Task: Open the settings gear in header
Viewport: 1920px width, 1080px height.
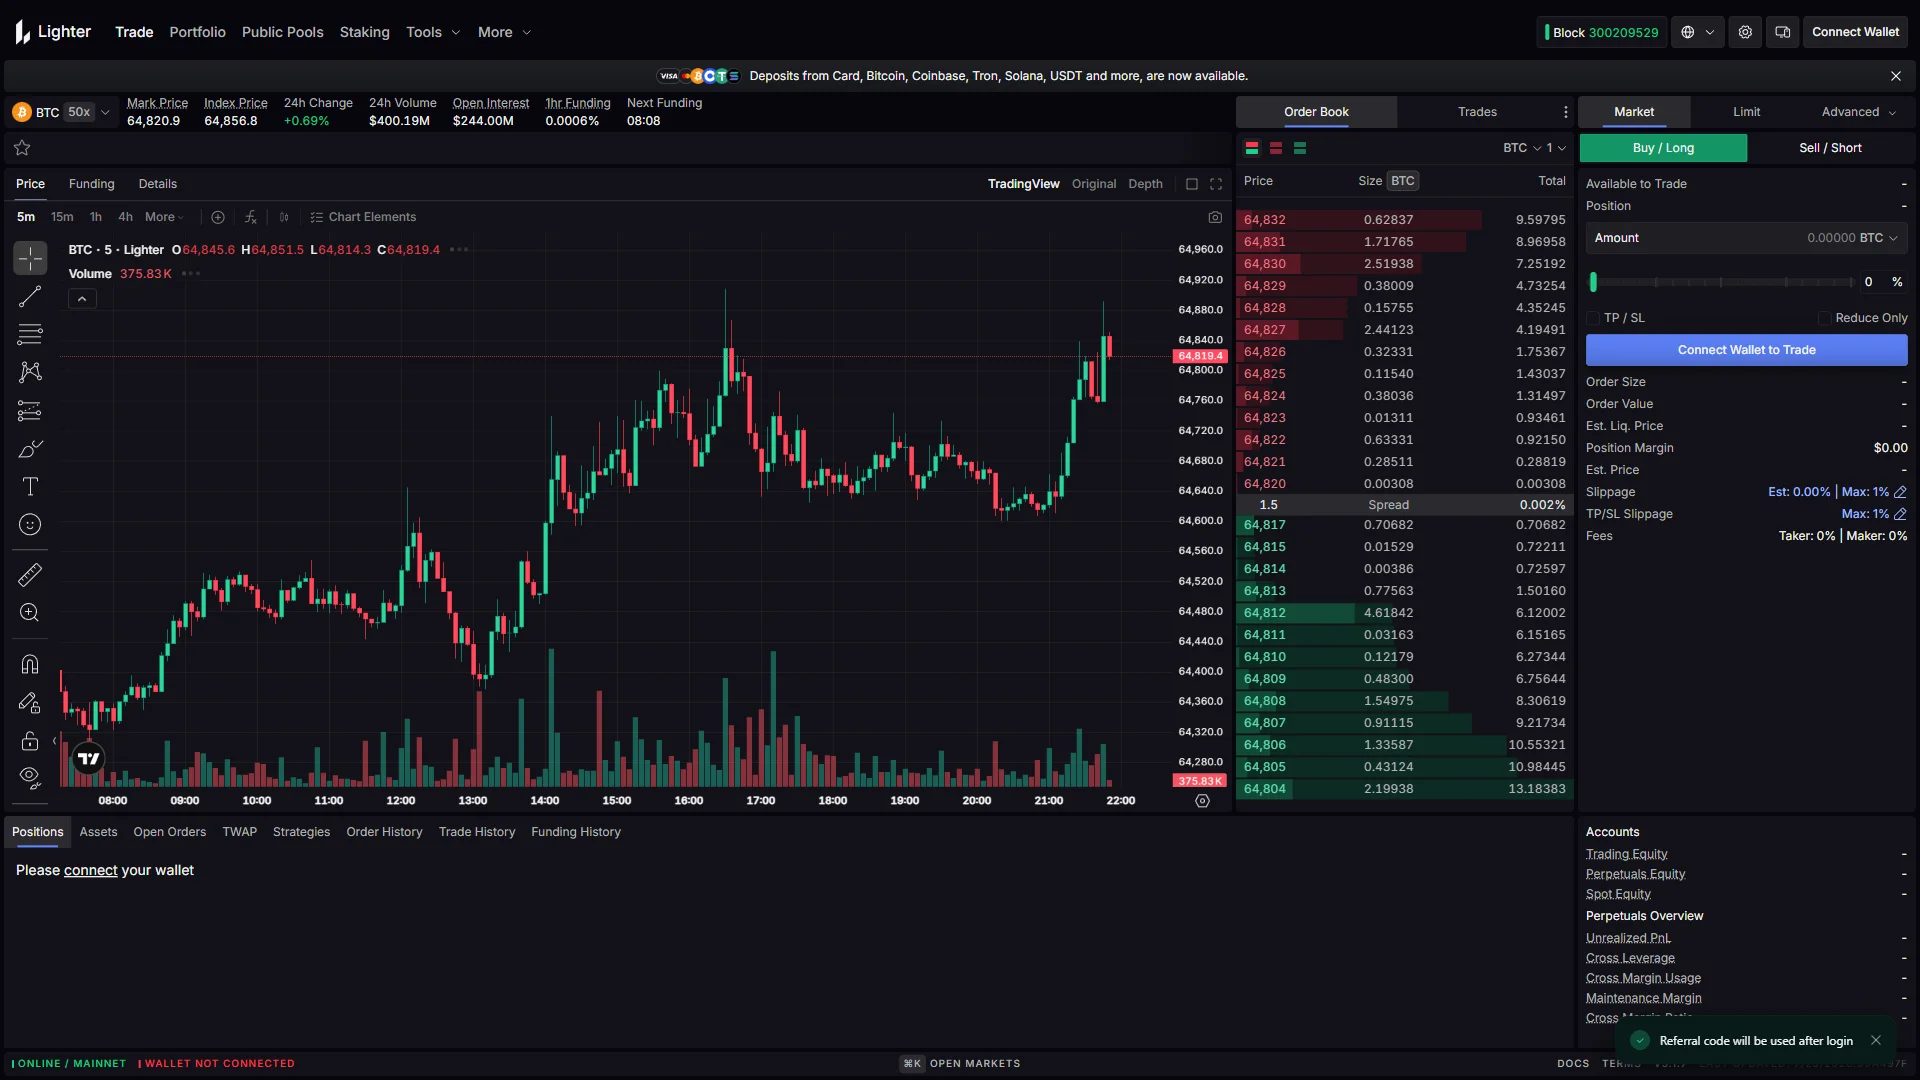Action: [x=1745, y=32]
